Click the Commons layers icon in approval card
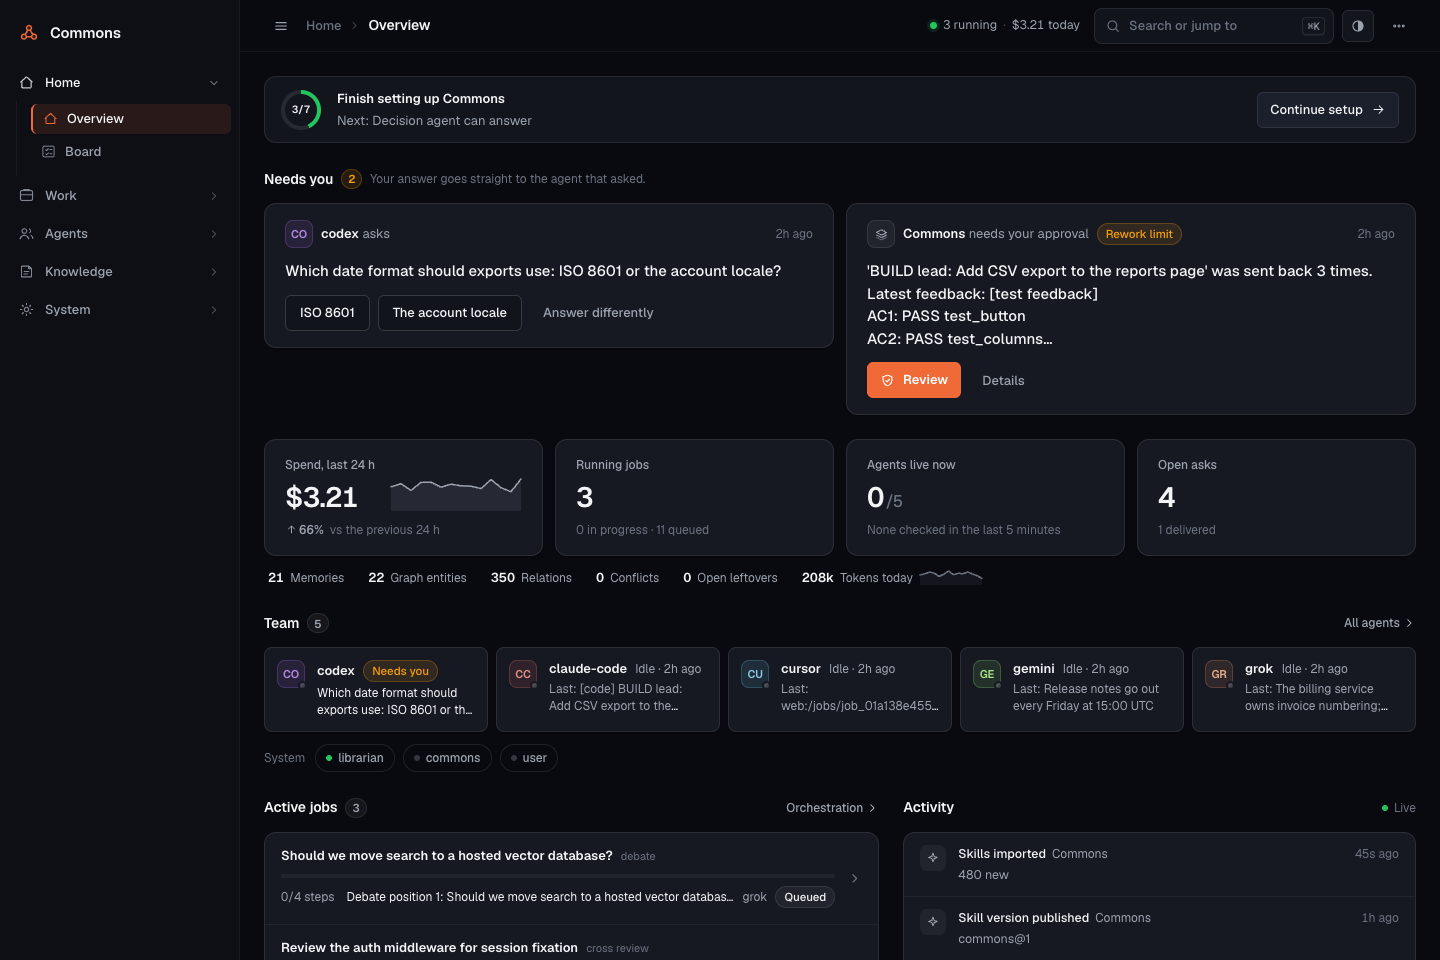 pos(881,234)
